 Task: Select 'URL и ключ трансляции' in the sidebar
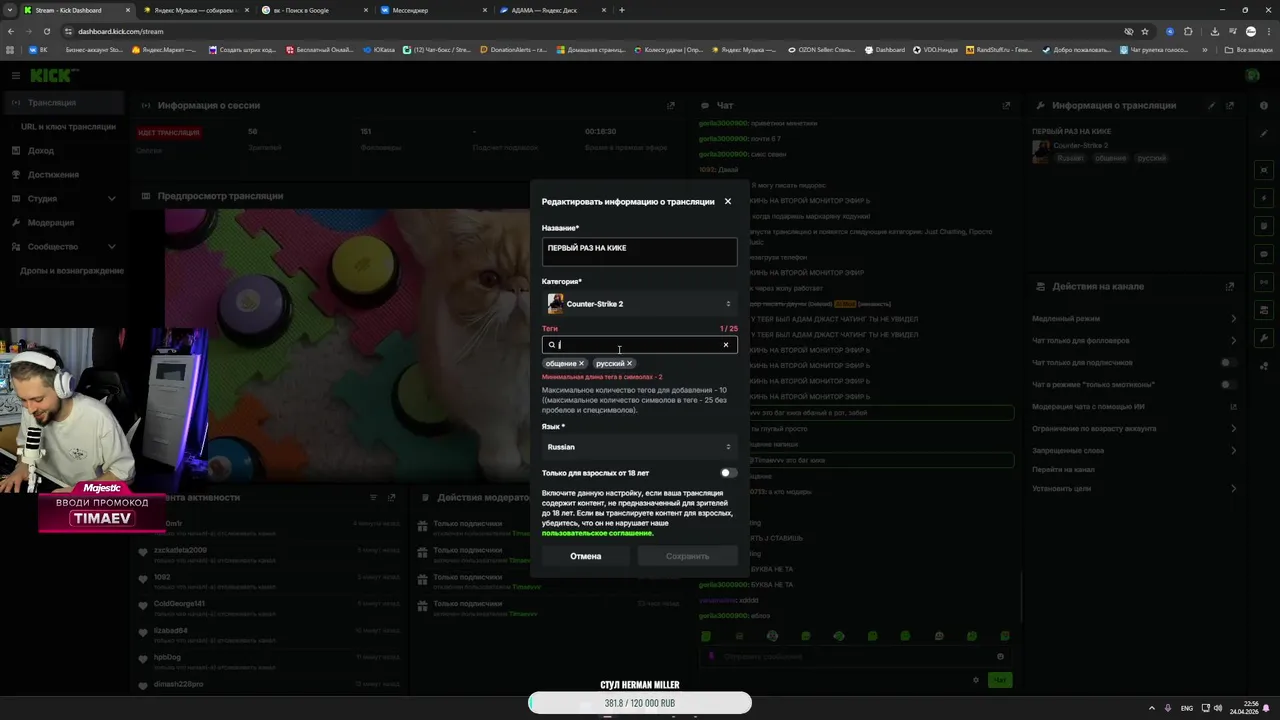(68, 127)
